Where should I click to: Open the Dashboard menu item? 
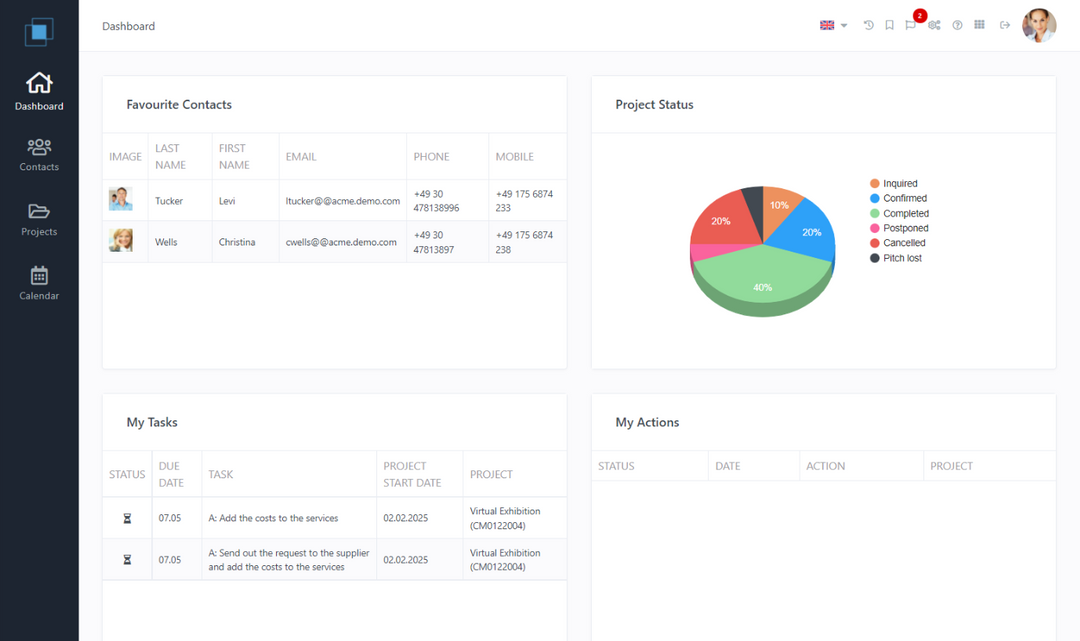(39, 91)
